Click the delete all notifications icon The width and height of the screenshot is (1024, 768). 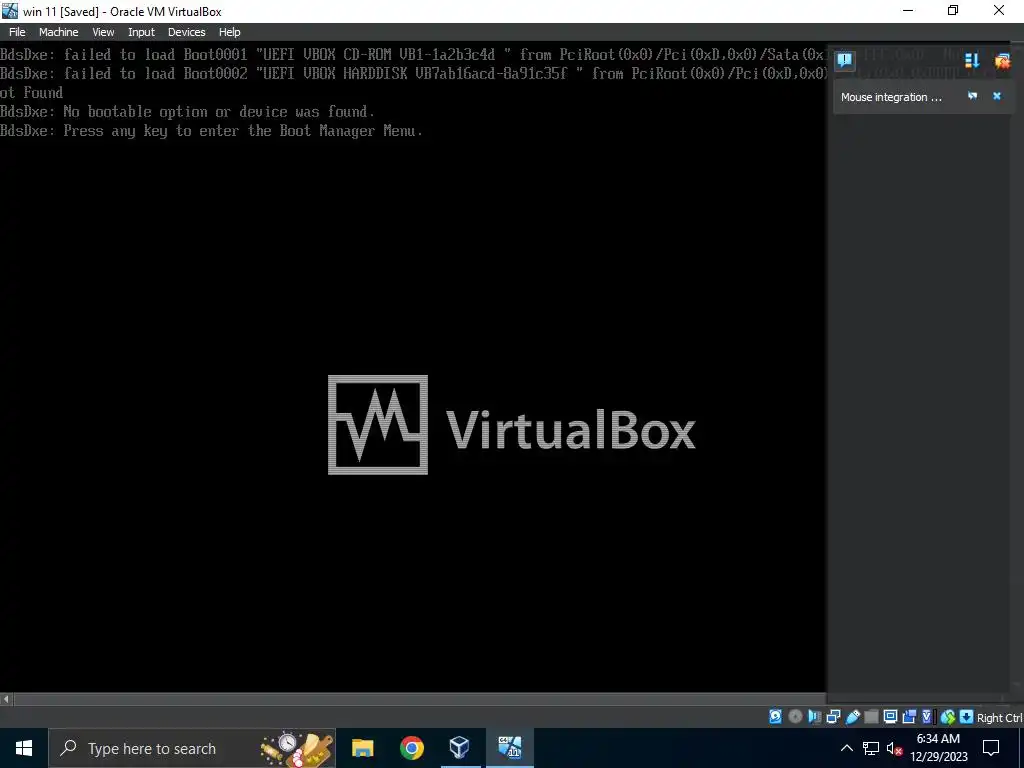coord(1002,61)
